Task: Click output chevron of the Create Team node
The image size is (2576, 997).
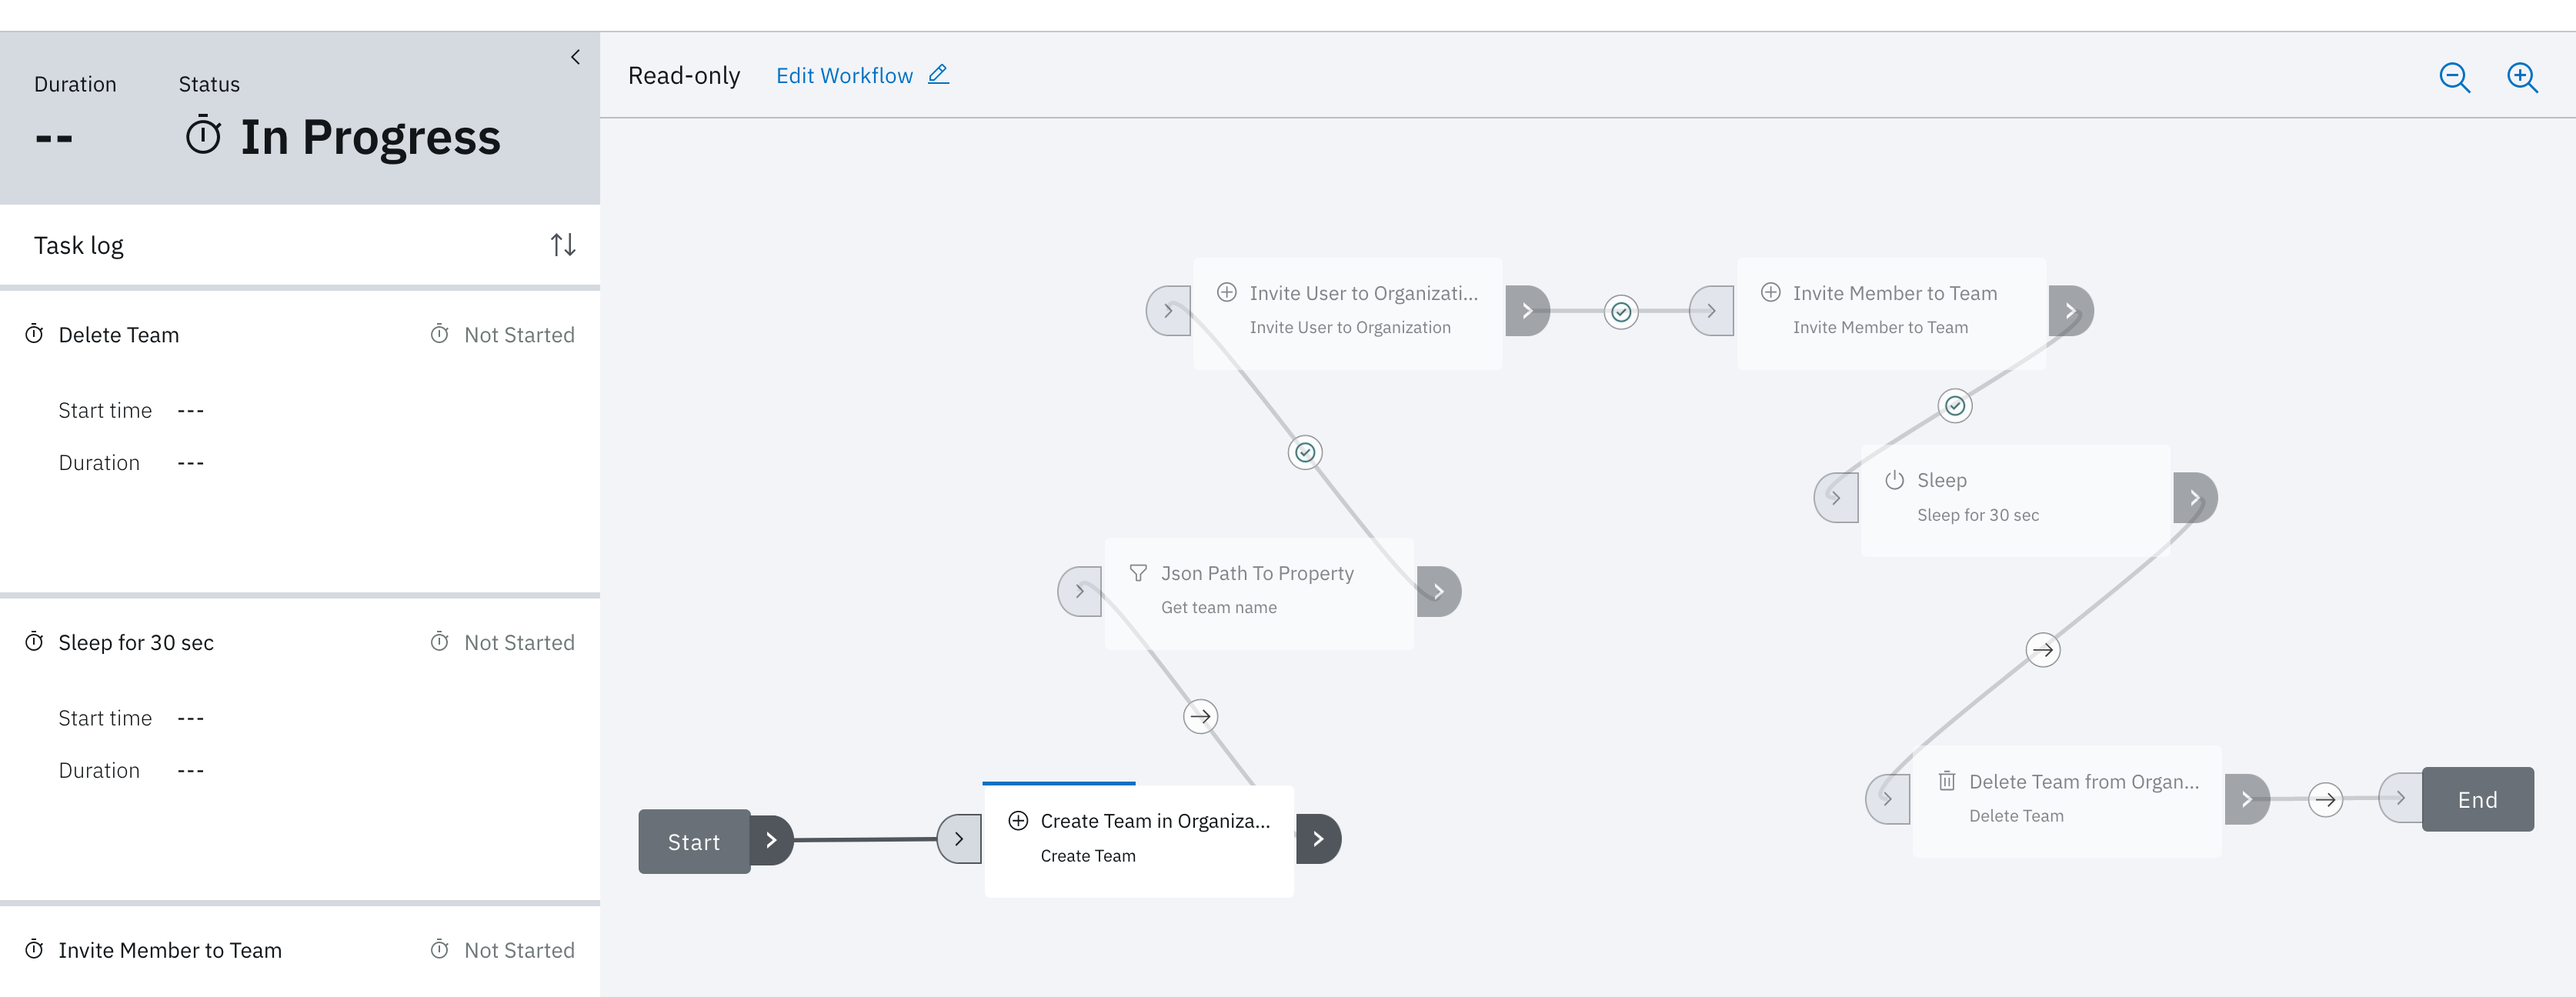Action: [x=1319, y=839]
